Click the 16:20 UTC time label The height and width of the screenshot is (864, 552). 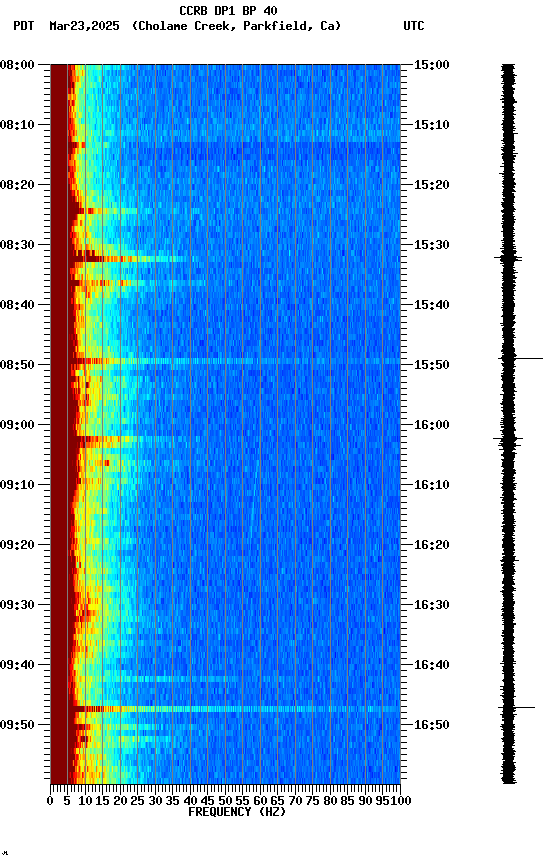click(432, 545)
